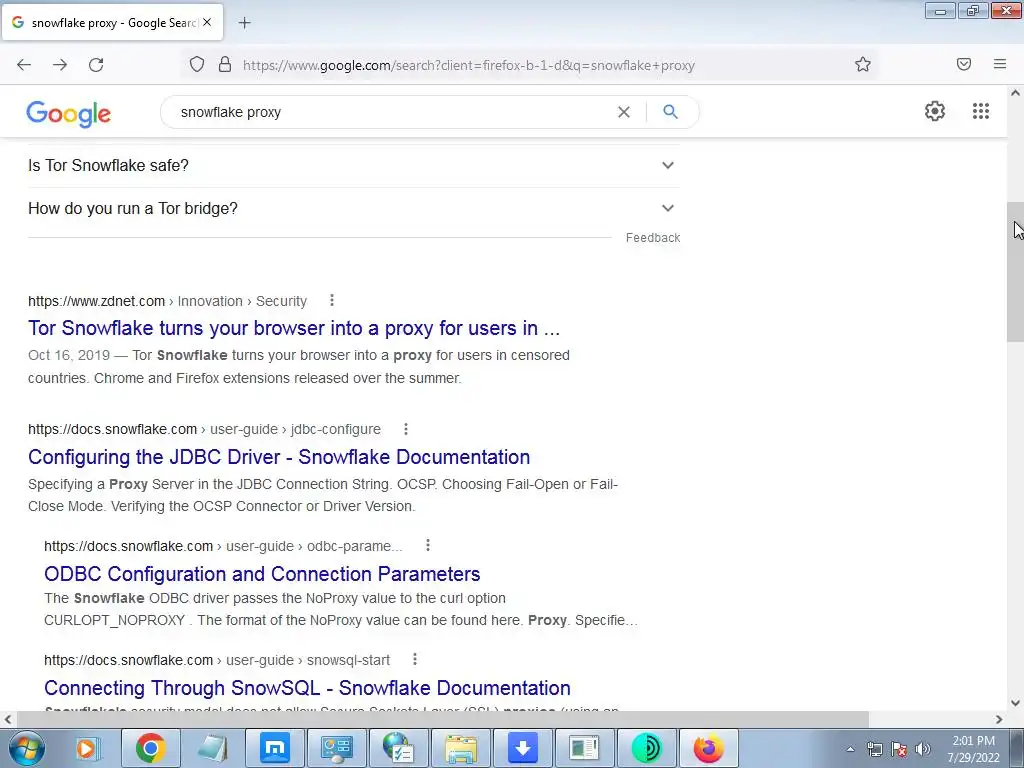Click the horizontal scrollbar thumb
The width and height of the screenshot is (1024, 768).
click(442, 719)
